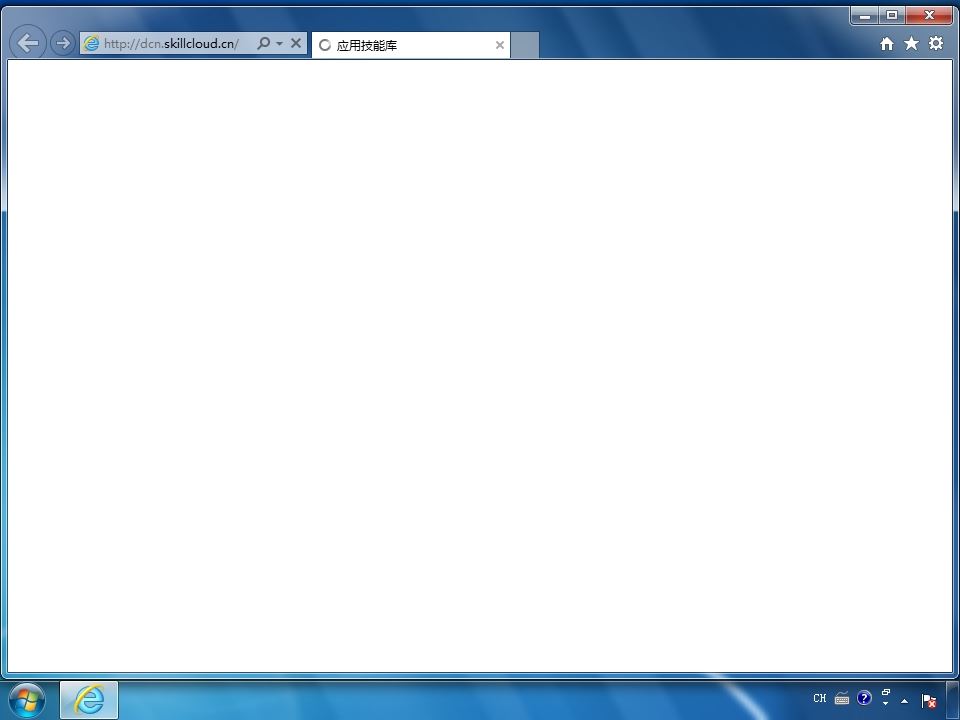The height and width of the screenshot is (720, 960).
Task: Go back using the browser Back arrow
Action: pyautogui.click(x=28, y=43)
